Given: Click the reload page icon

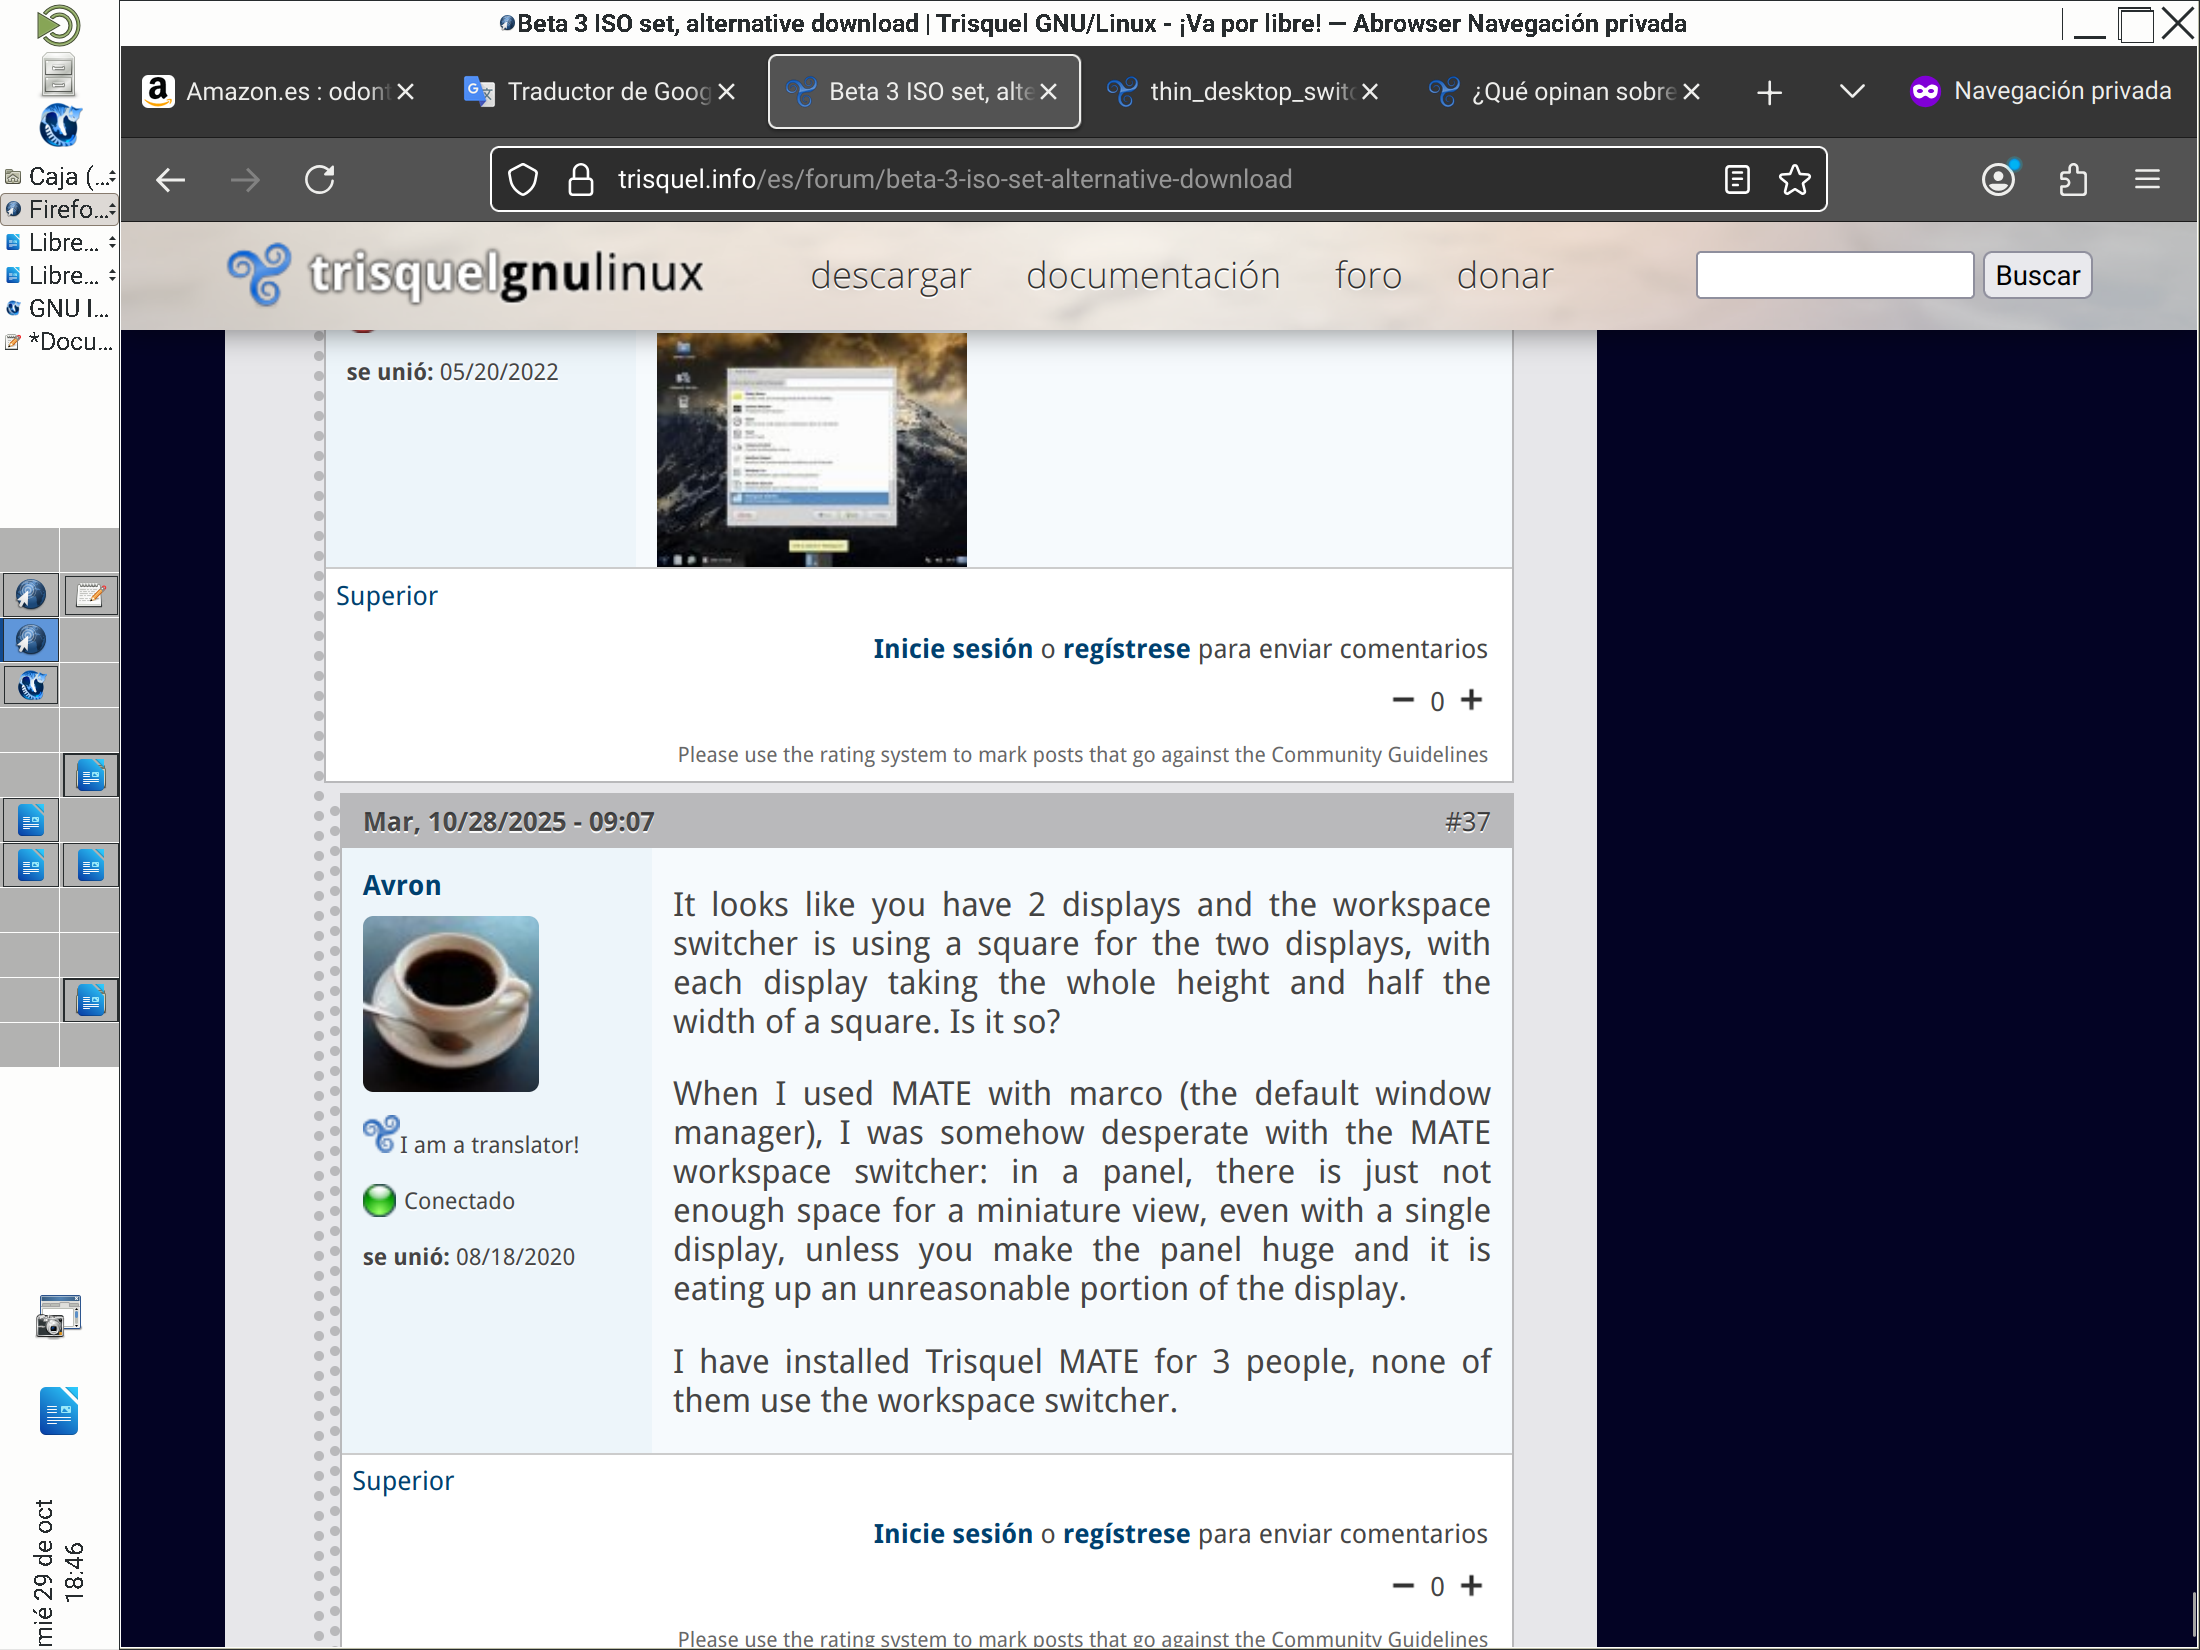Looking at the screenshot, I should point(320,180).
